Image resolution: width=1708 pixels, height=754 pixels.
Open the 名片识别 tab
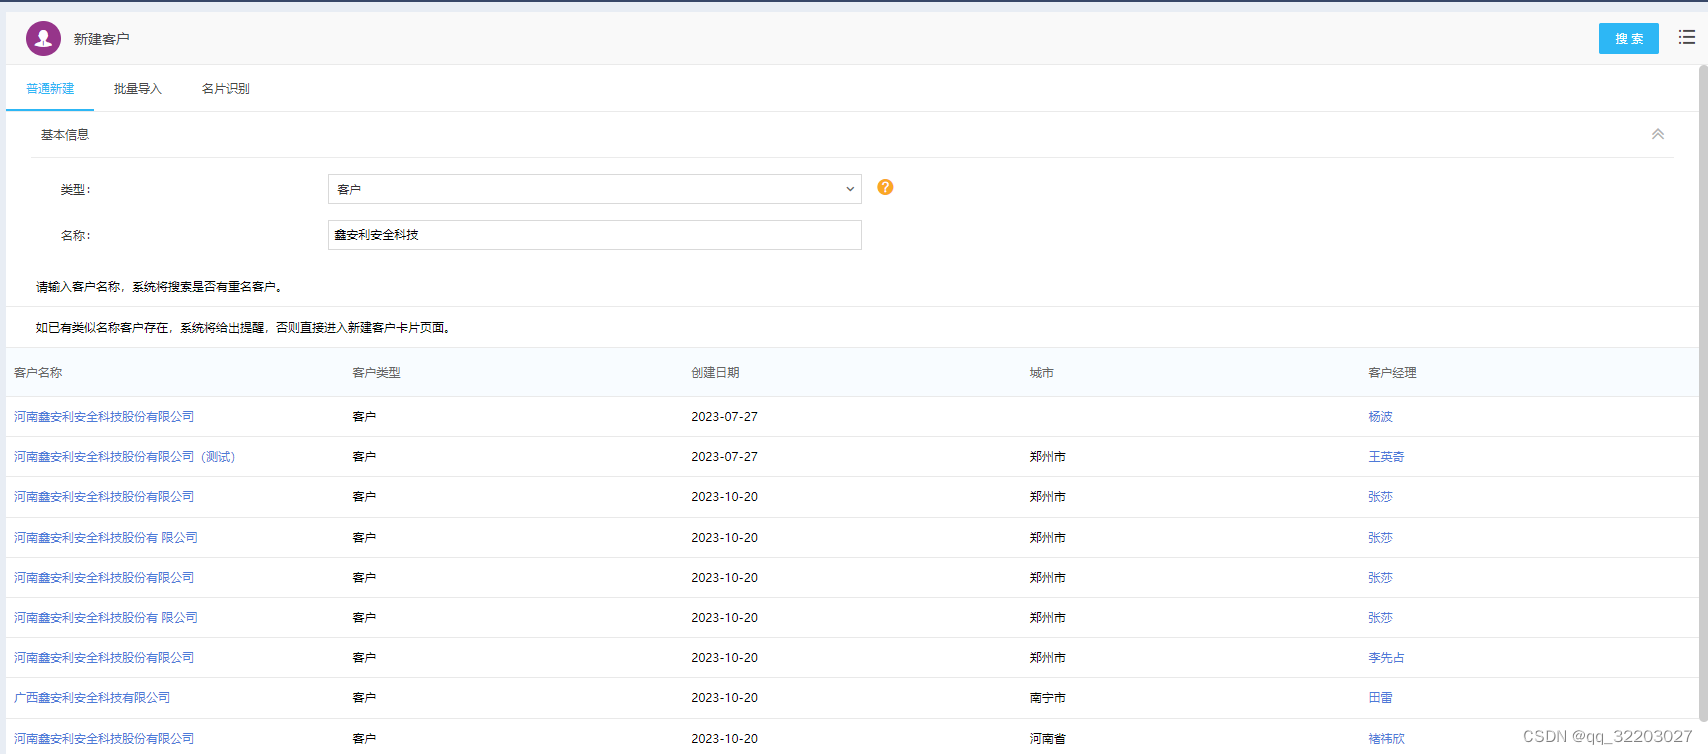pyautogui.click(x=226, y=88)
